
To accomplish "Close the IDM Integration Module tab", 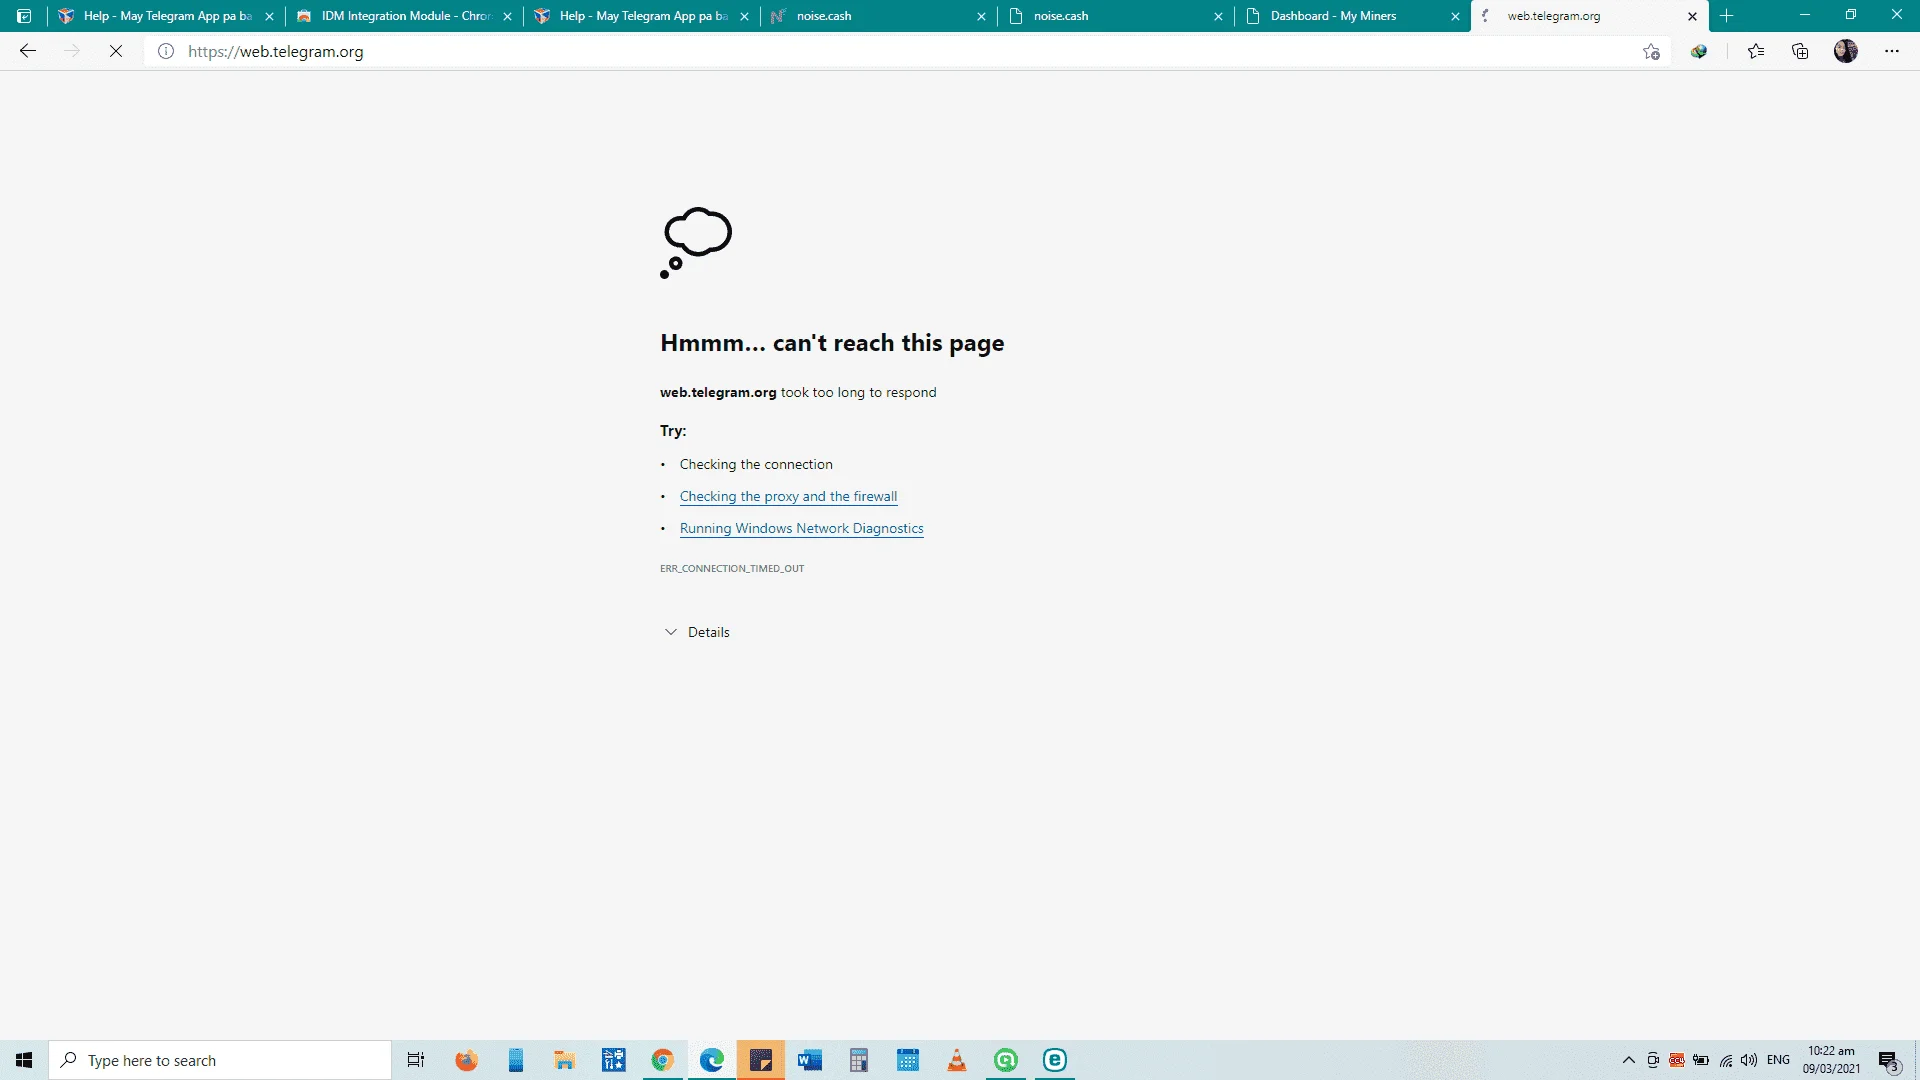I will 507,16.
